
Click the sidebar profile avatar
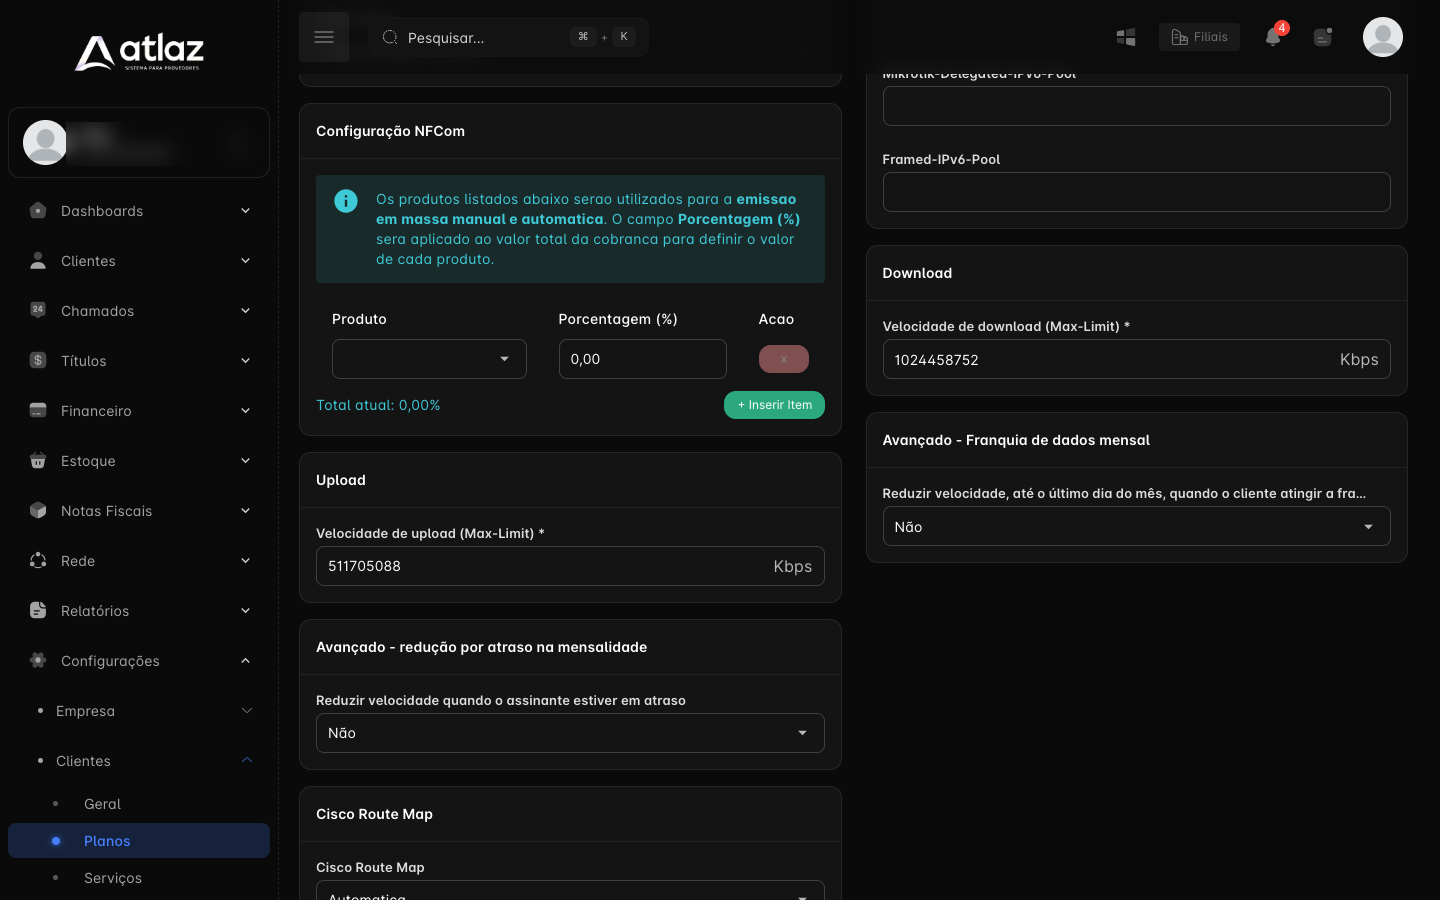(45, 142)
